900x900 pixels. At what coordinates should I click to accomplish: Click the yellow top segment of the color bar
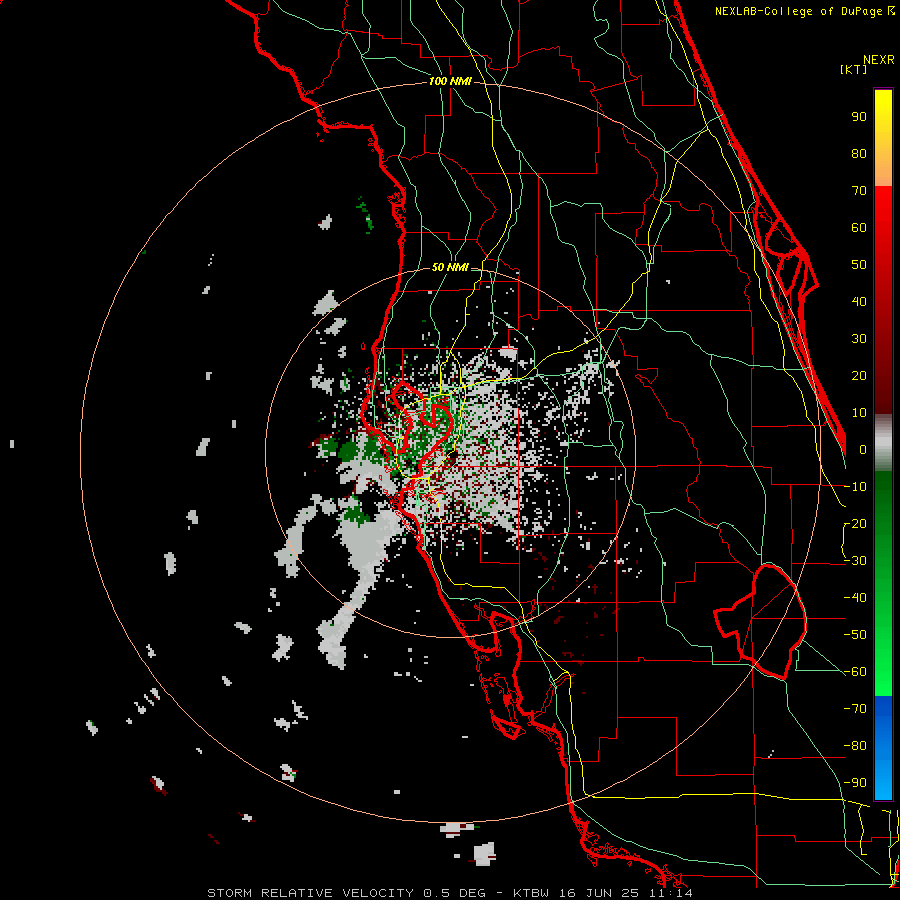click(x=883, y=138)
